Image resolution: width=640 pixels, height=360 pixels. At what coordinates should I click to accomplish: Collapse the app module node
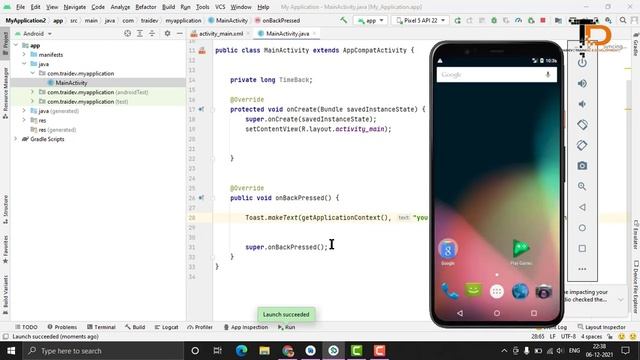tap(16, 45)
